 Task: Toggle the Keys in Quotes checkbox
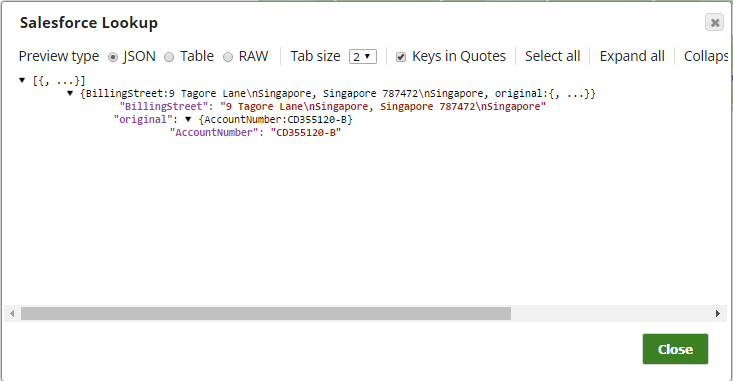tap(401, 57)
